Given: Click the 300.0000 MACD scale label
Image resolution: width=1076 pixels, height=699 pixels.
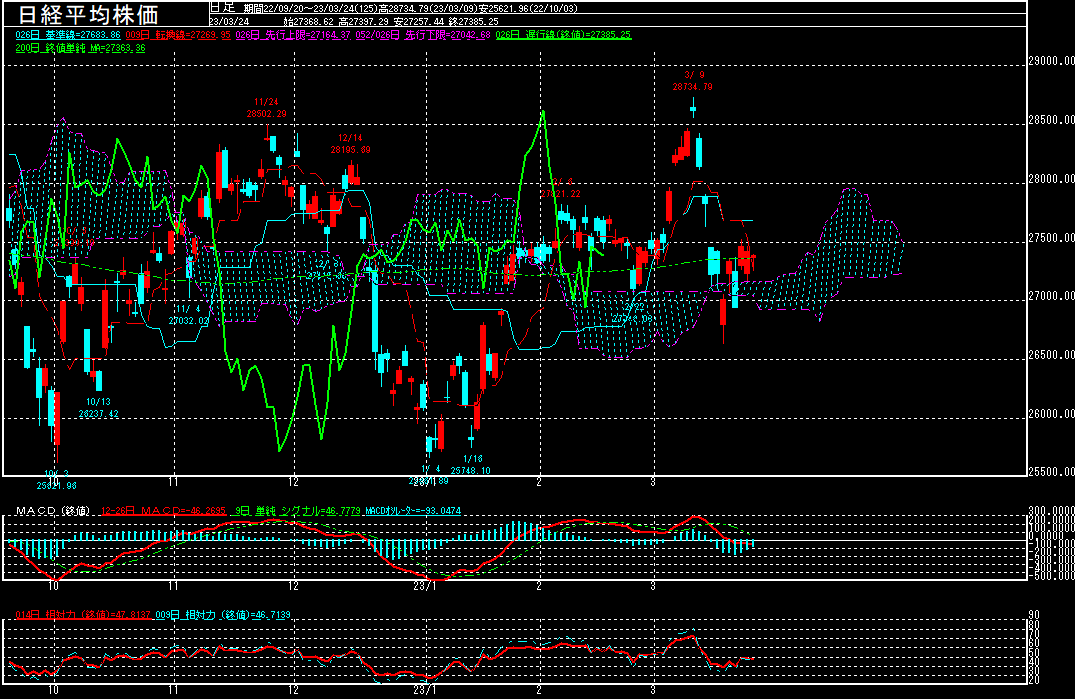Looking at the screenshot, I should [x=1051, y=511].
